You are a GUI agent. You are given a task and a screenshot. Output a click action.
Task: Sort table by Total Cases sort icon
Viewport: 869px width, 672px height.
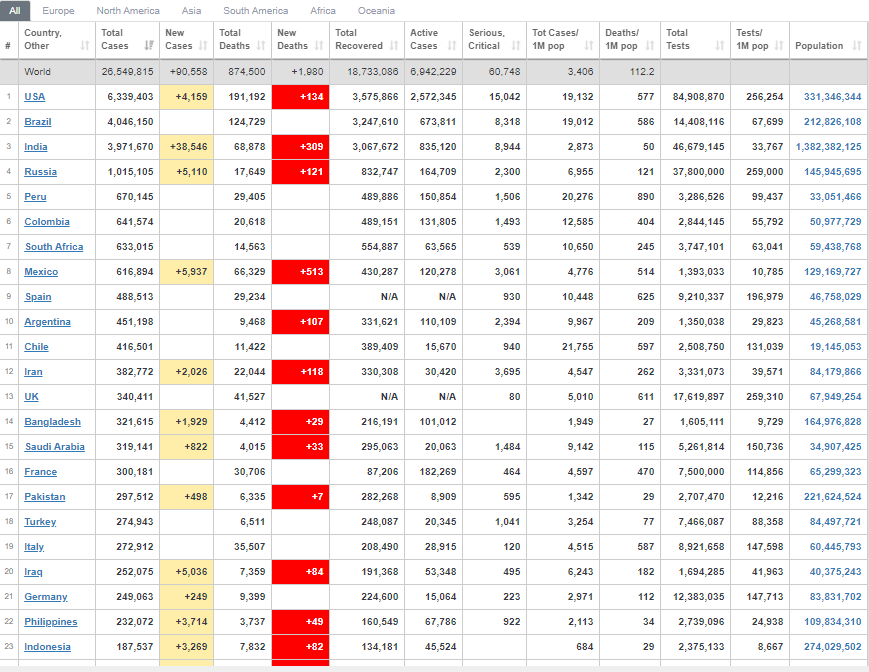pos(149,46)
